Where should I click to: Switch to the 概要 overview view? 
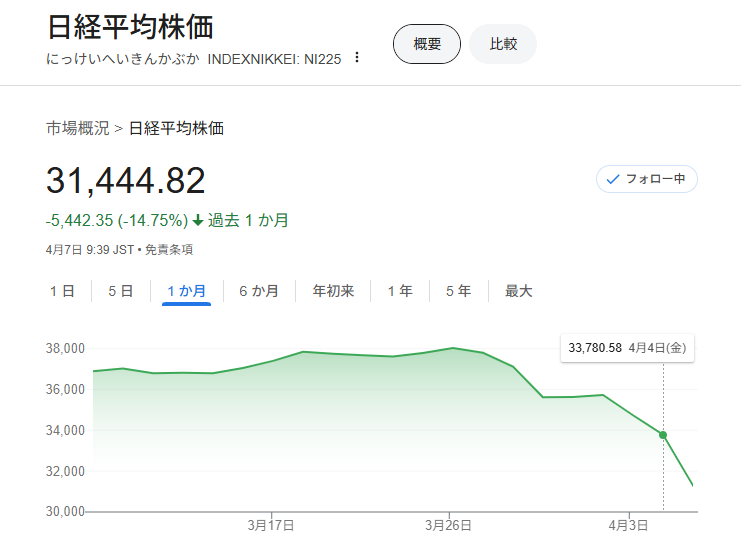427,44
